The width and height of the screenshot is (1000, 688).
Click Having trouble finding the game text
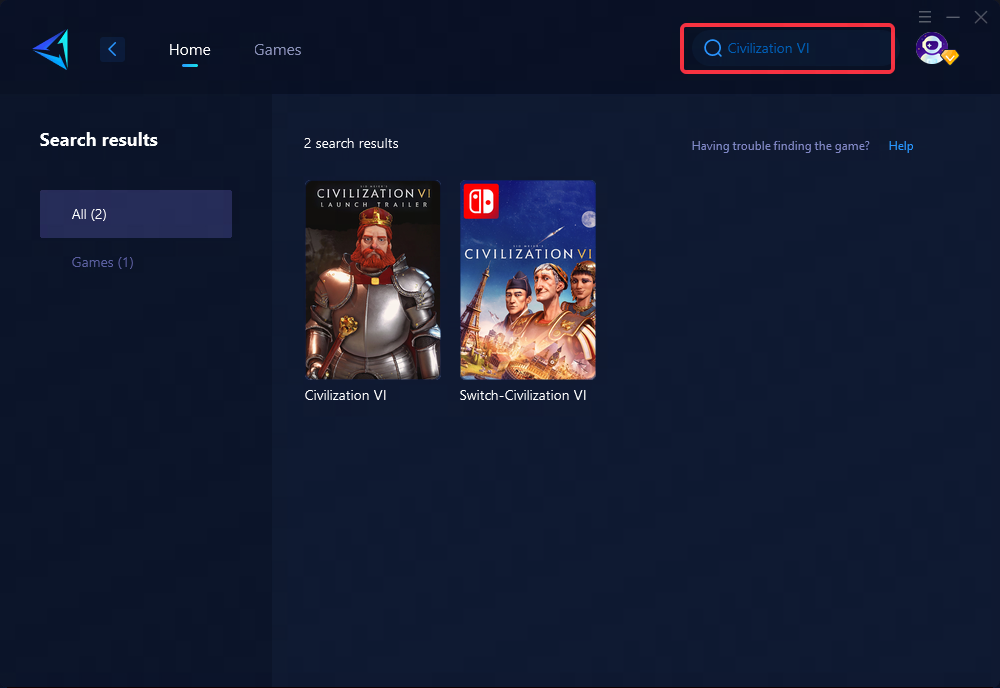[x=781, y=146]
